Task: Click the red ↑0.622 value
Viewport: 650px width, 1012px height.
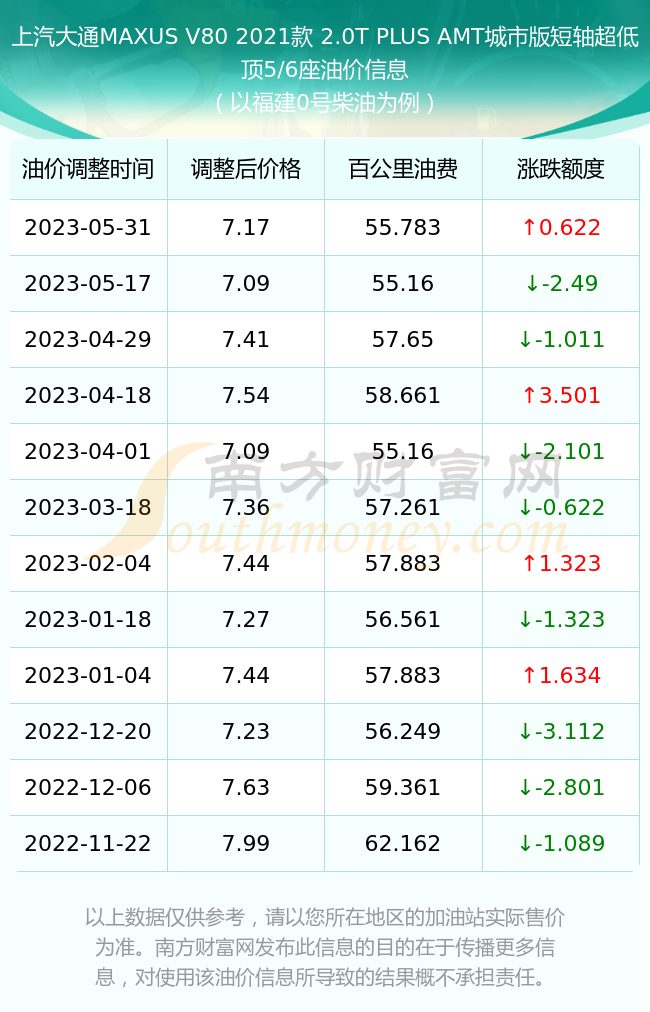Action: pyautogui.click(x=561, y=227)
